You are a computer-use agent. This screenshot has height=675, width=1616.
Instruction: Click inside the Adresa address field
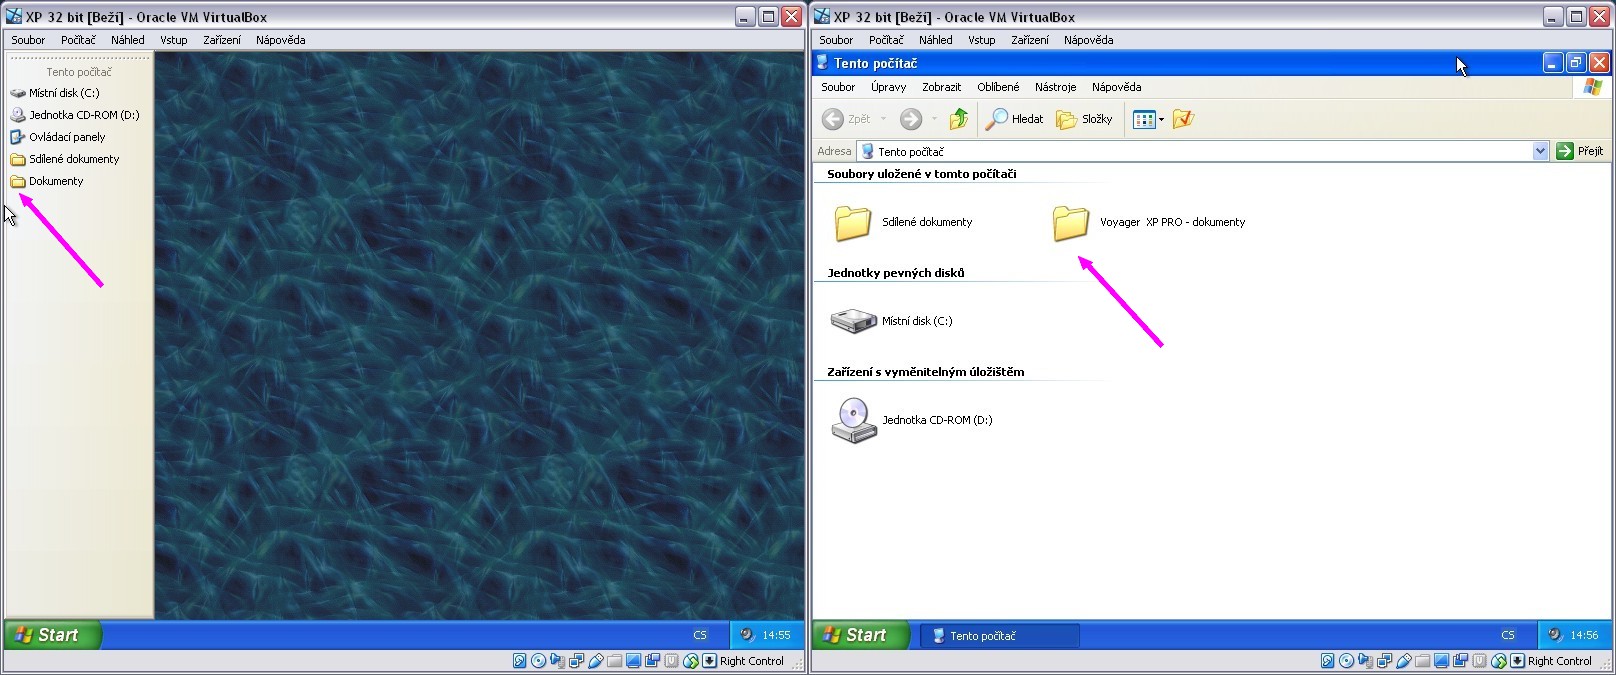pos(1200,151)
